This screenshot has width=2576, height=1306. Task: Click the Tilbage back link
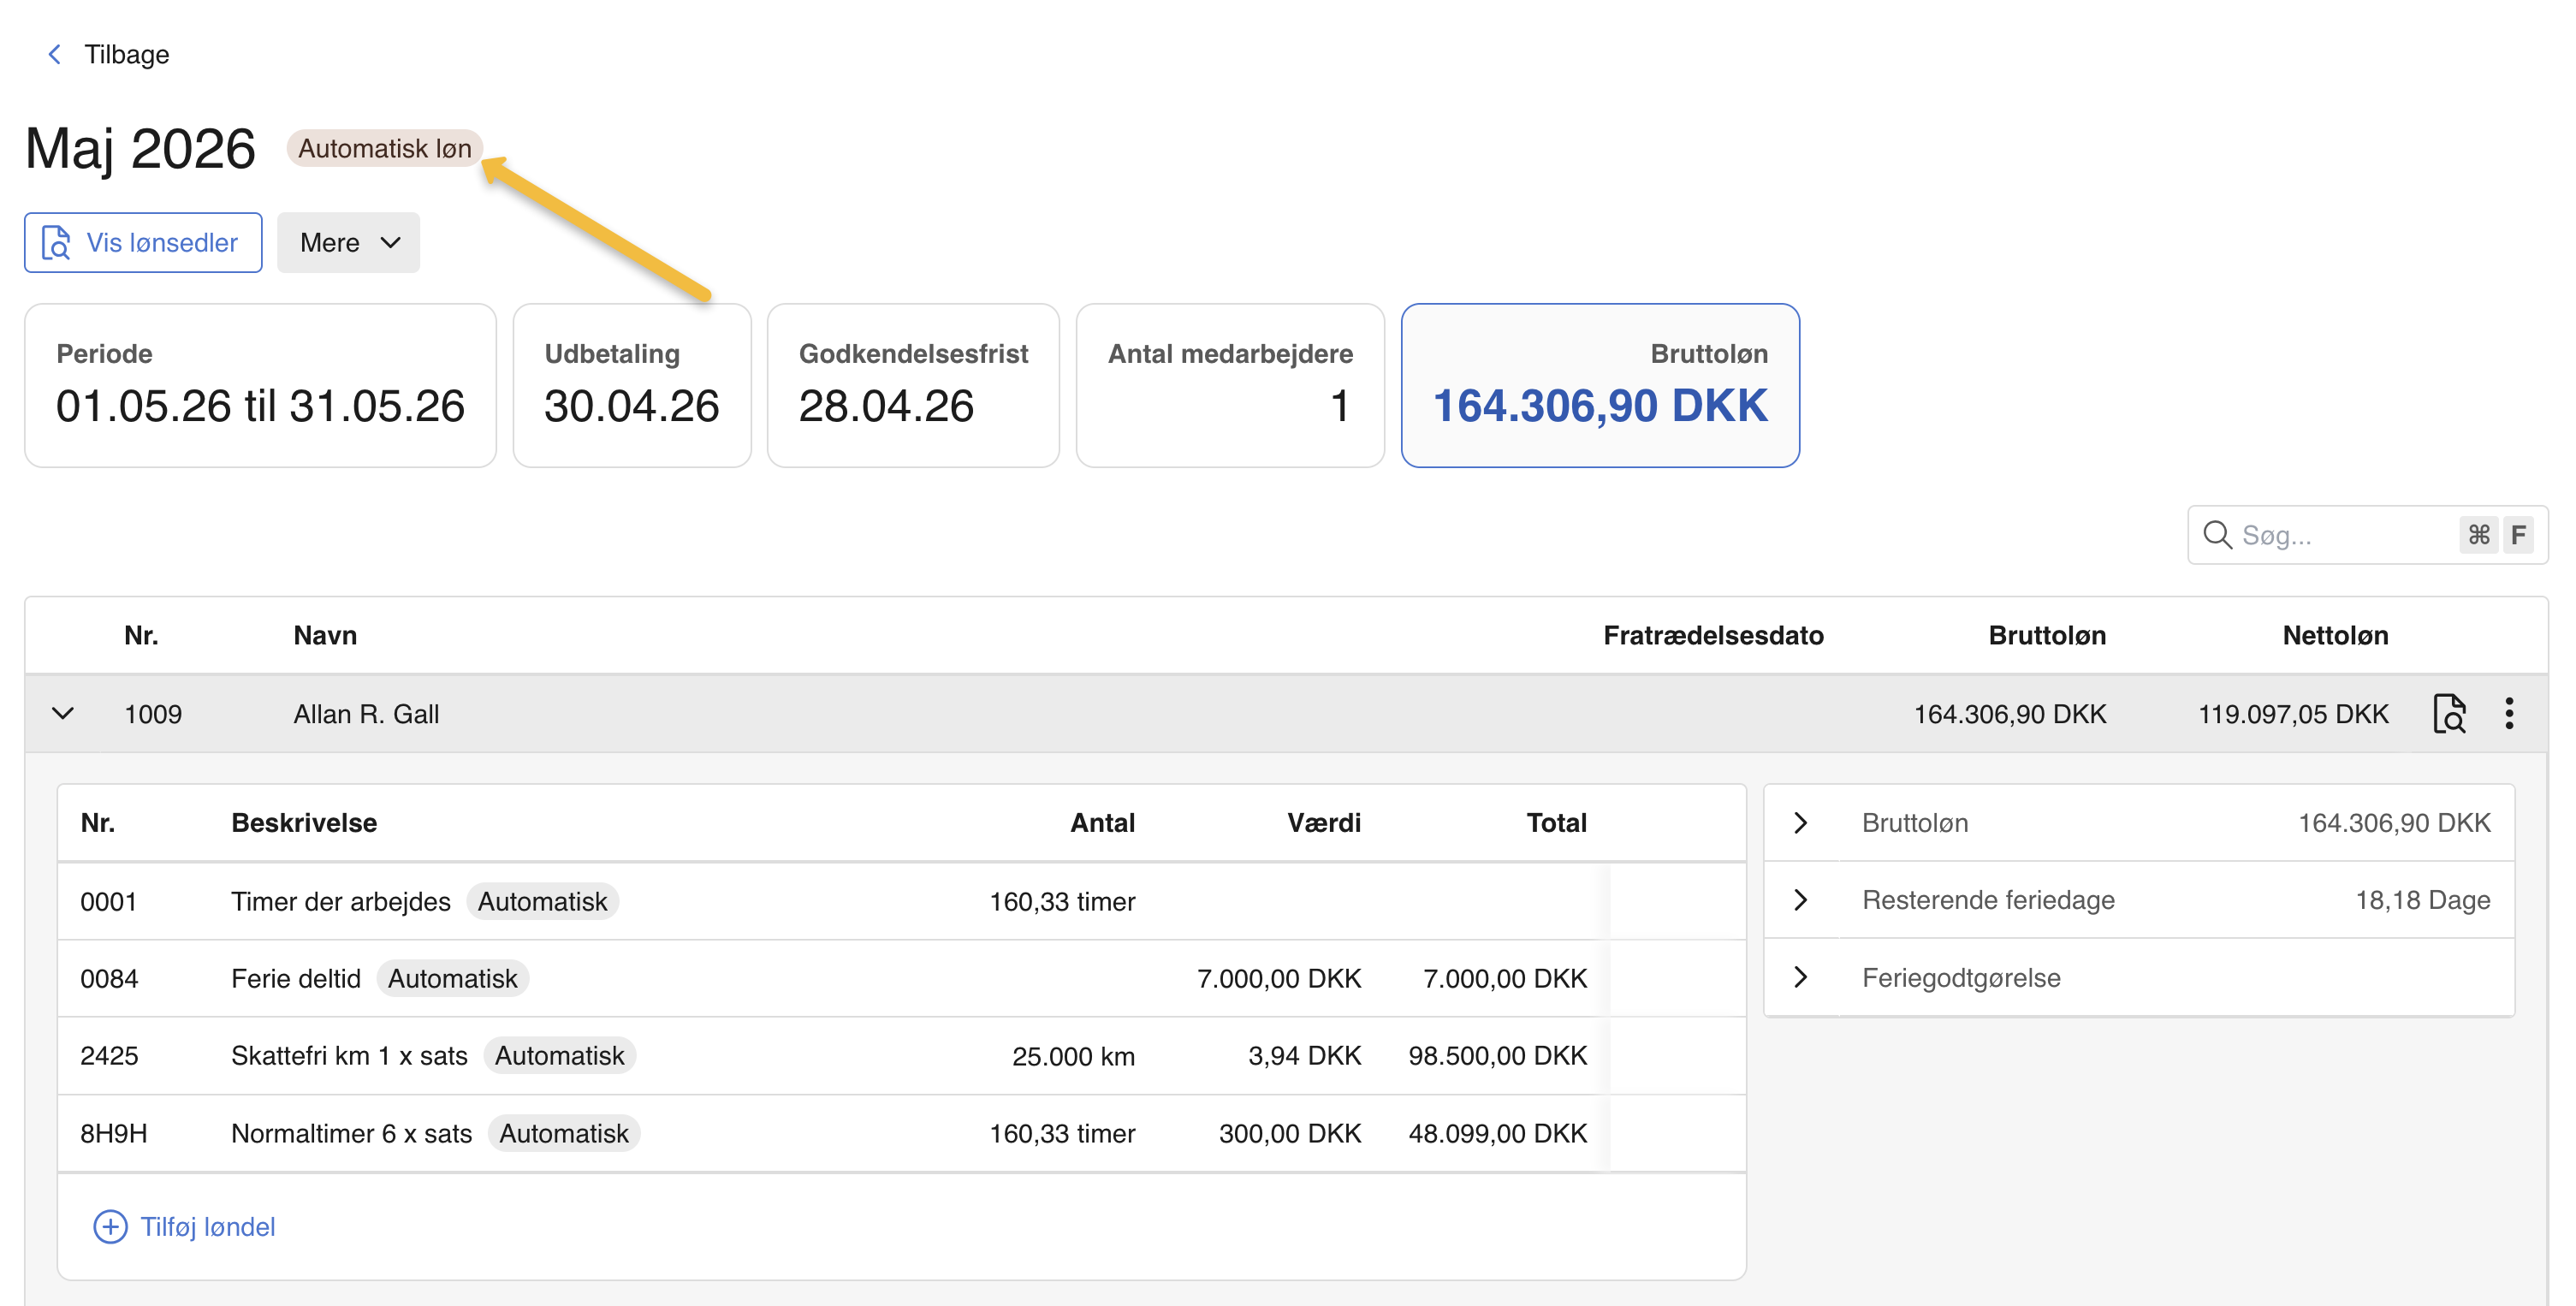(126, 54)
